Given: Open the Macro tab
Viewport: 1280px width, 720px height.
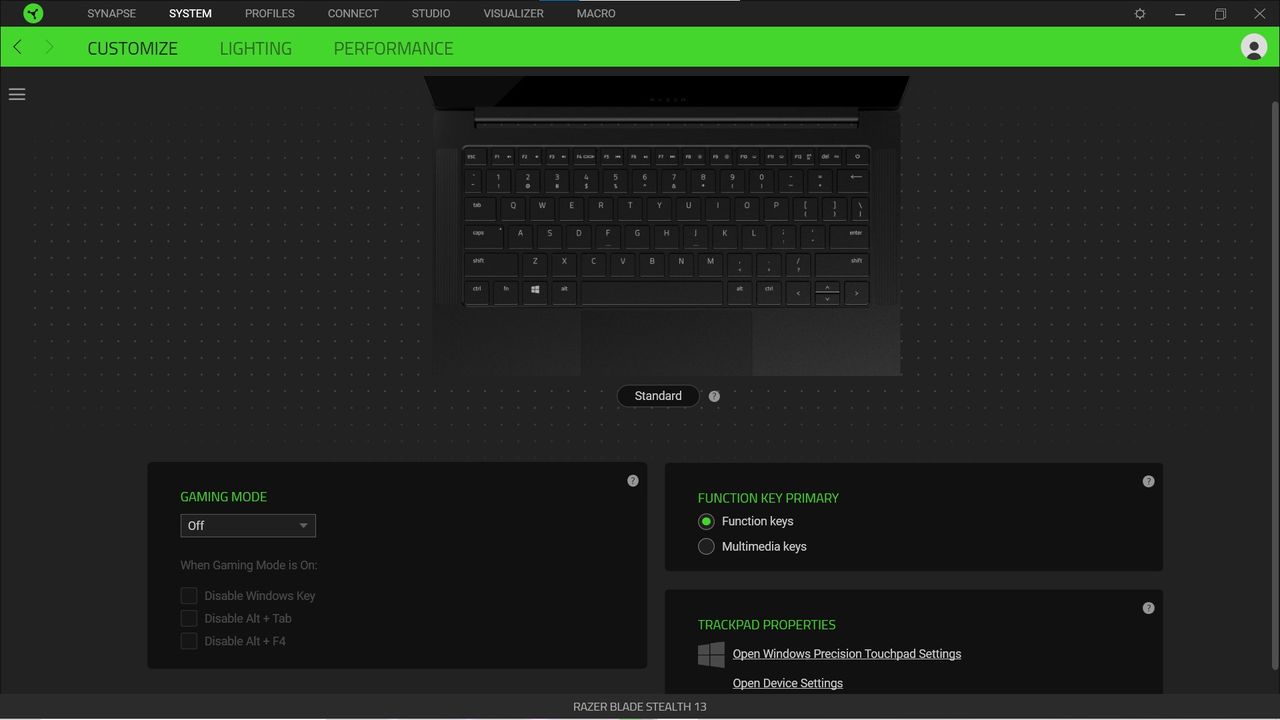Looking at the screenshot, I should tap(596, 13).
